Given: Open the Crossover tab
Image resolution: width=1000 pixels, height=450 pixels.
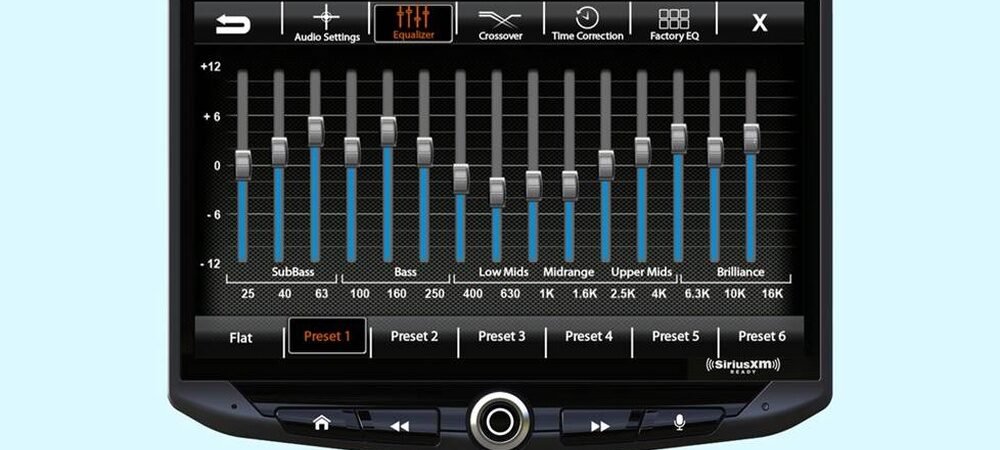Looking at the screenshot, I should pos(500,24).
